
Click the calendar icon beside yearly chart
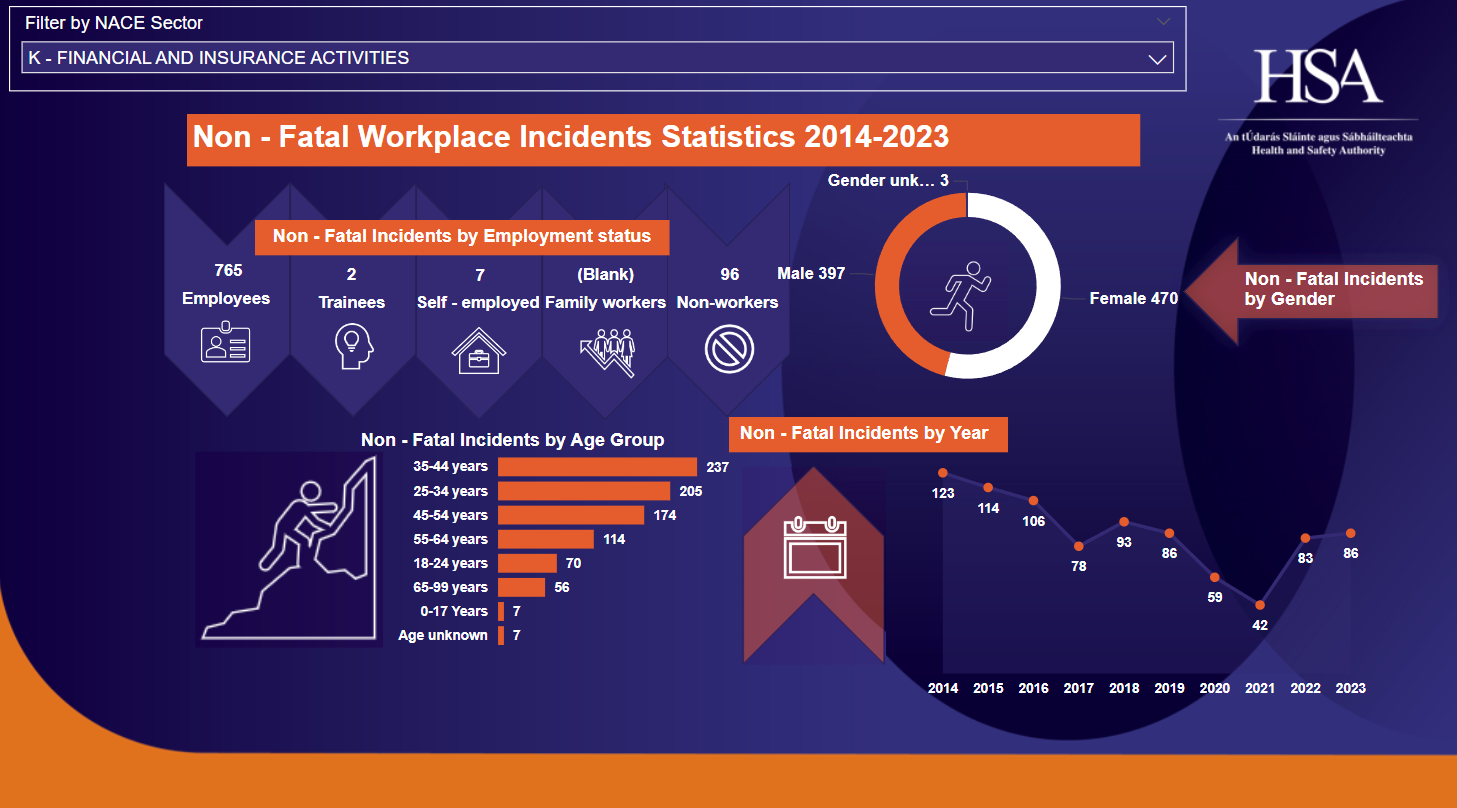(x=815, y=548)
